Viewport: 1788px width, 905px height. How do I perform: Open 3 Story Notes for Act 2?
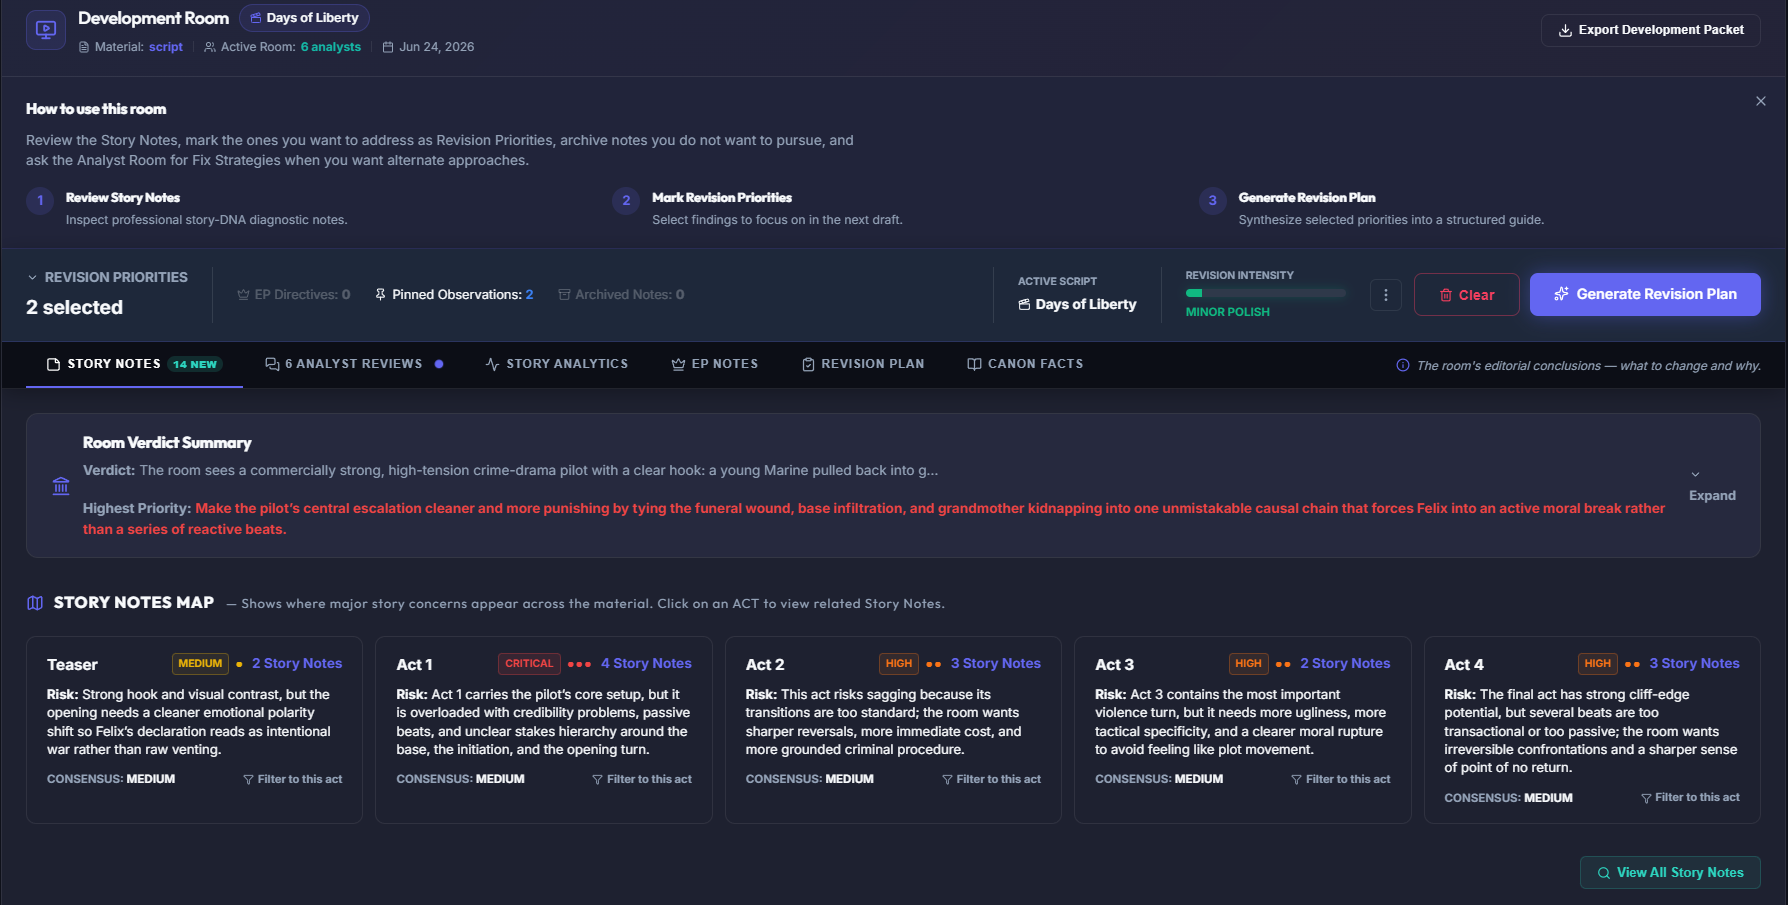(995, 664)
